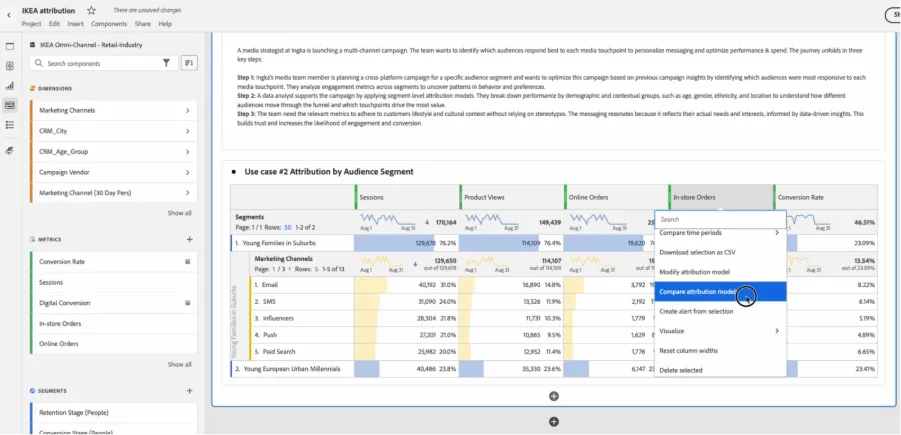Click Show all under Metrics
Screen dimensions: 901x435
pos(179,364)
